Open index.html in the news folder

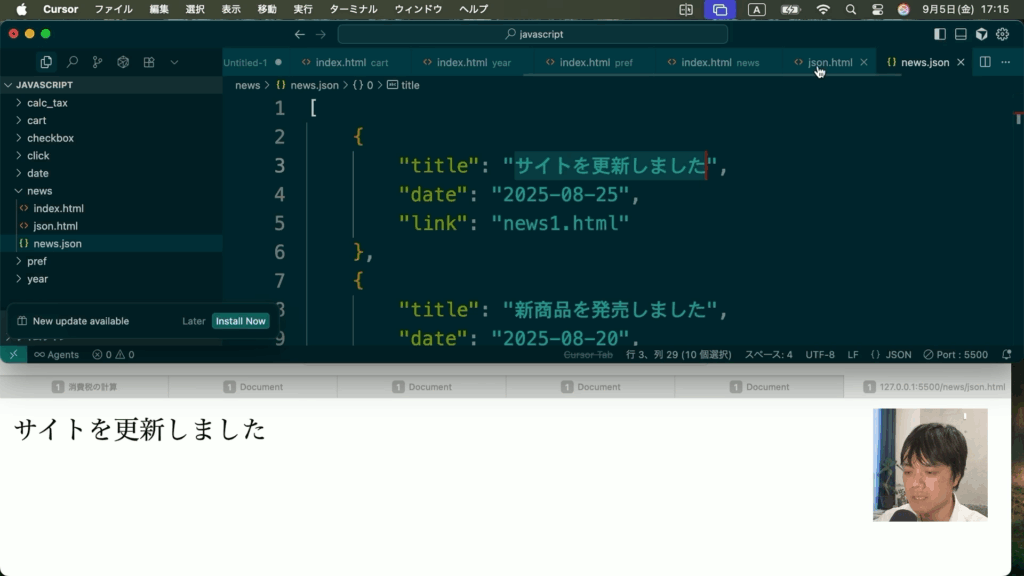[x=58, y=208]
